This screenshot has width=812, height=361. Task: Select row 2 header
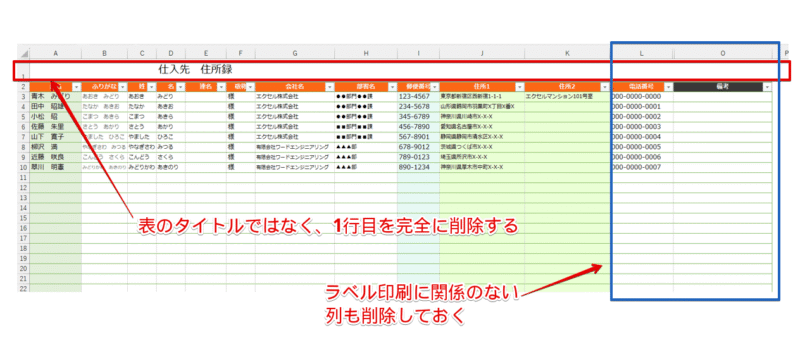pyautogui.click(x=24, y=87)
